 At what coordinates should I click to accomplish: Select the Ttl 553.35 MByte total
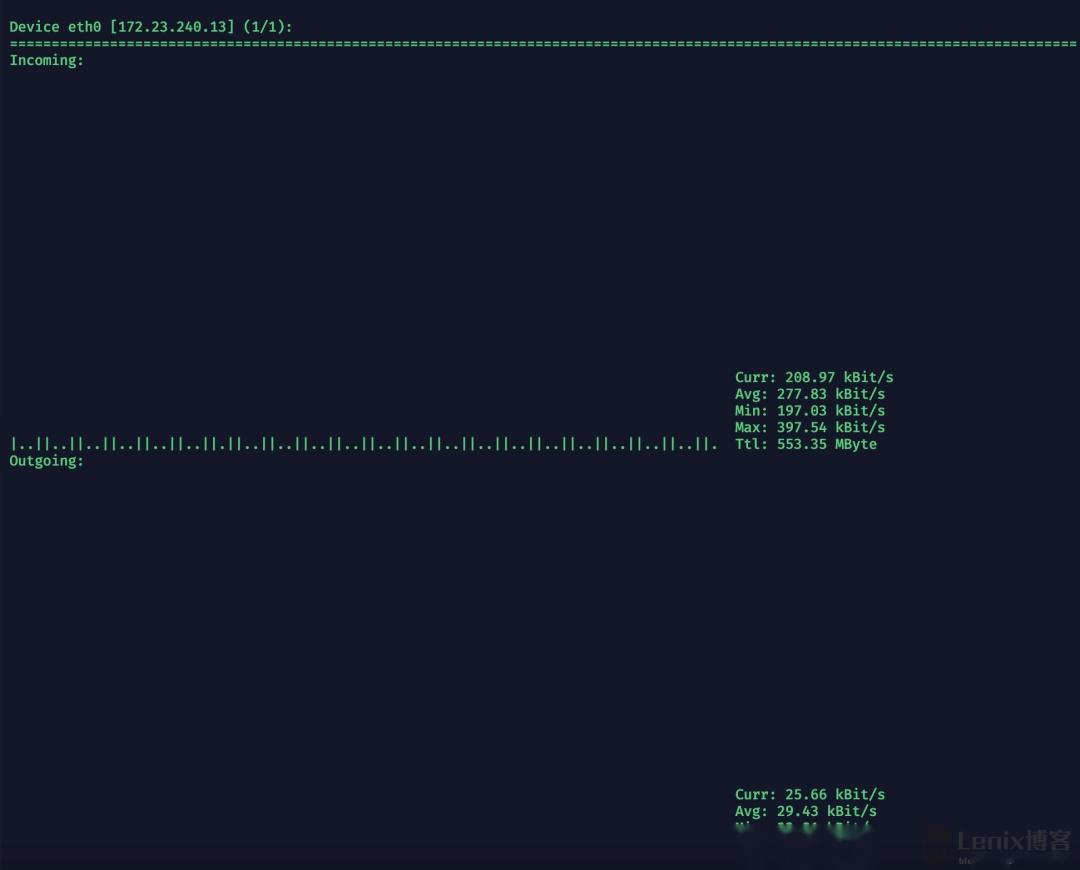click(806, 444)
